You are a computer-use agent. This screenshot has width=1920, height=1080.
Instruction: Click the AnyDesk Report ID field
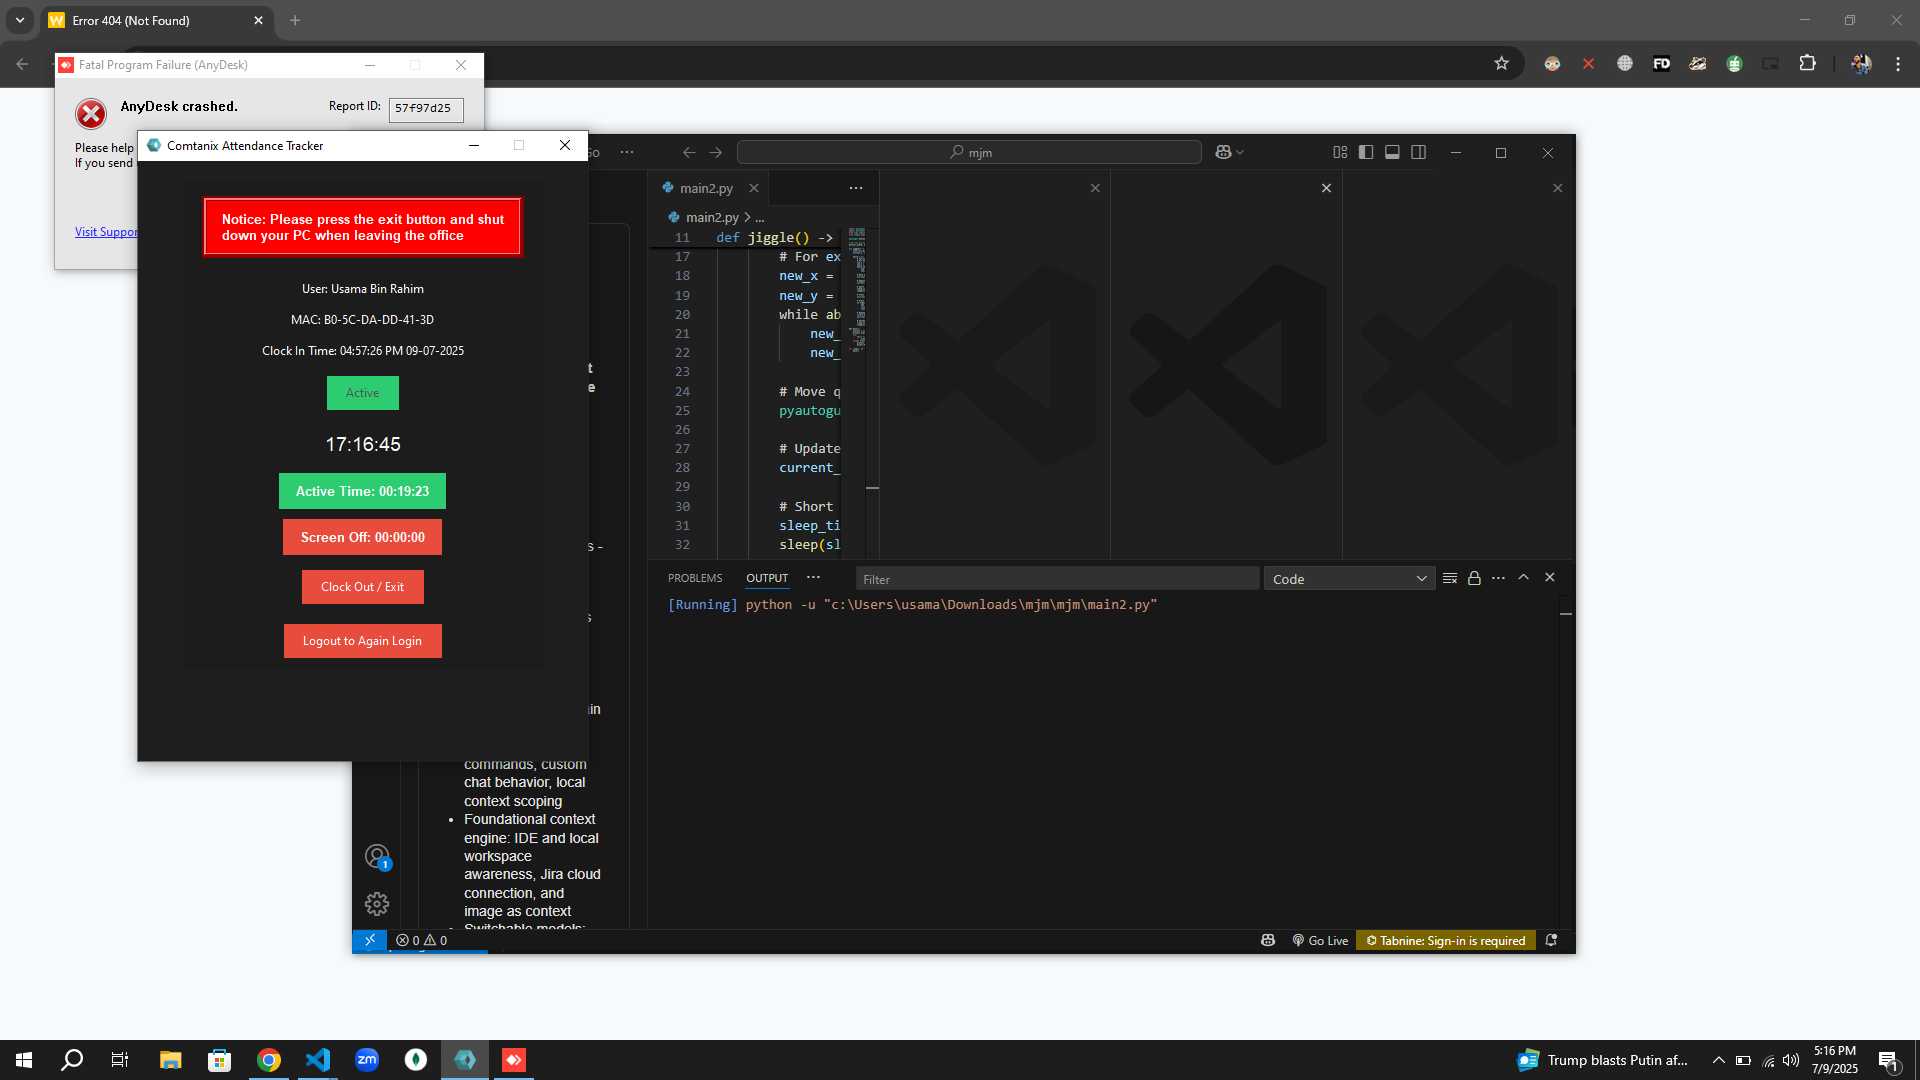pos(426,108)
